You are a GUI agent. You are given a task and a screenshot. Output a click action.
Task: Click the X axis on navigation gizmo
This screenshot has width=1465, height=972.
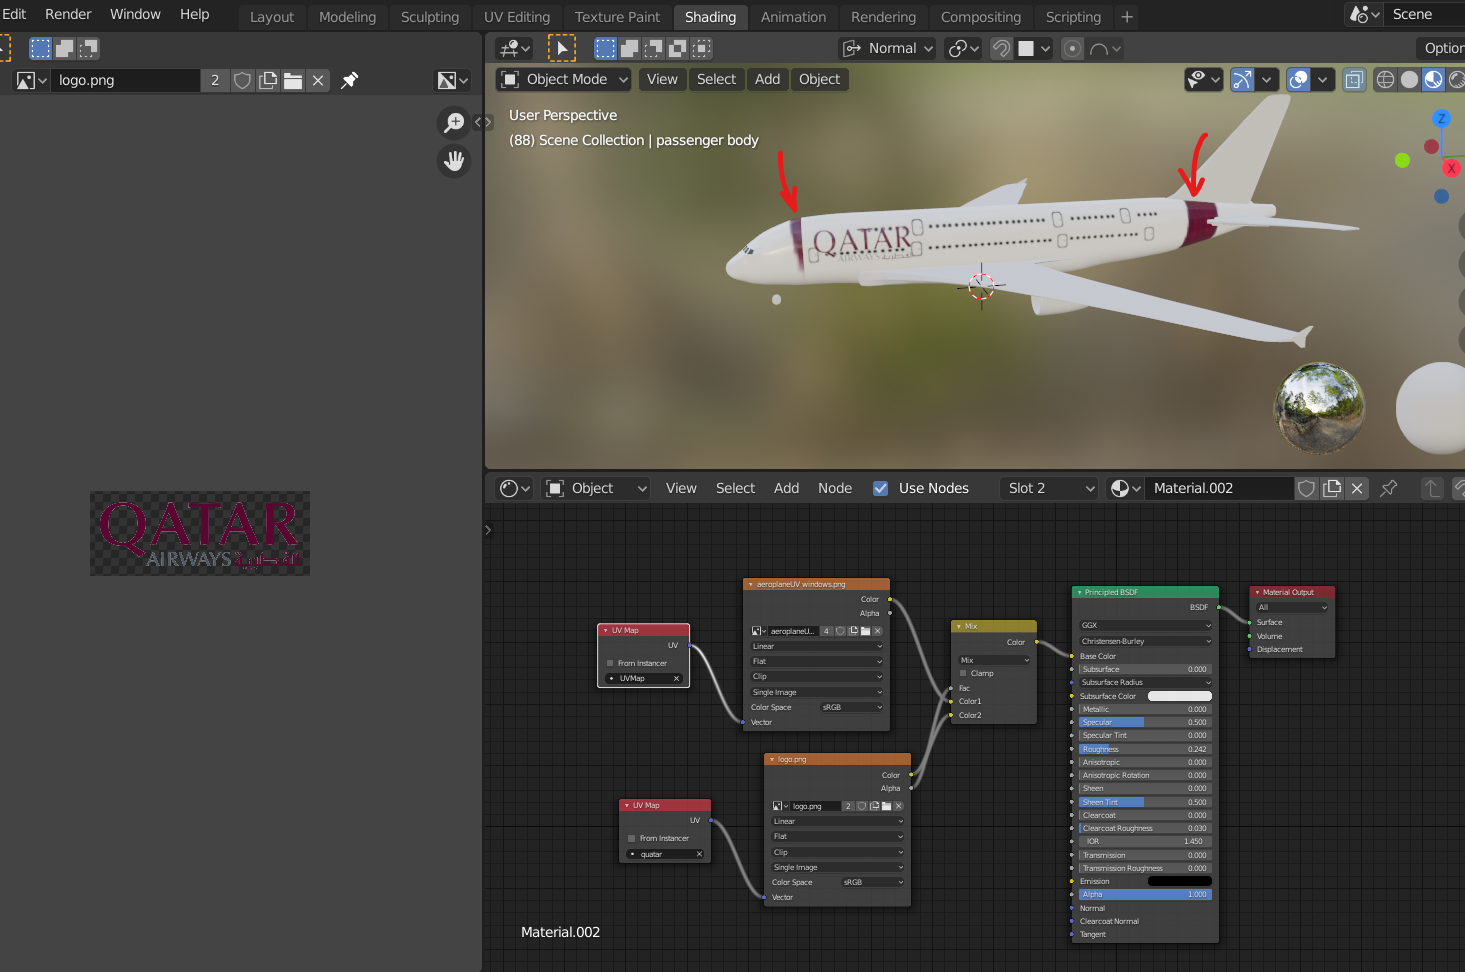click(x=1451, y=168)
